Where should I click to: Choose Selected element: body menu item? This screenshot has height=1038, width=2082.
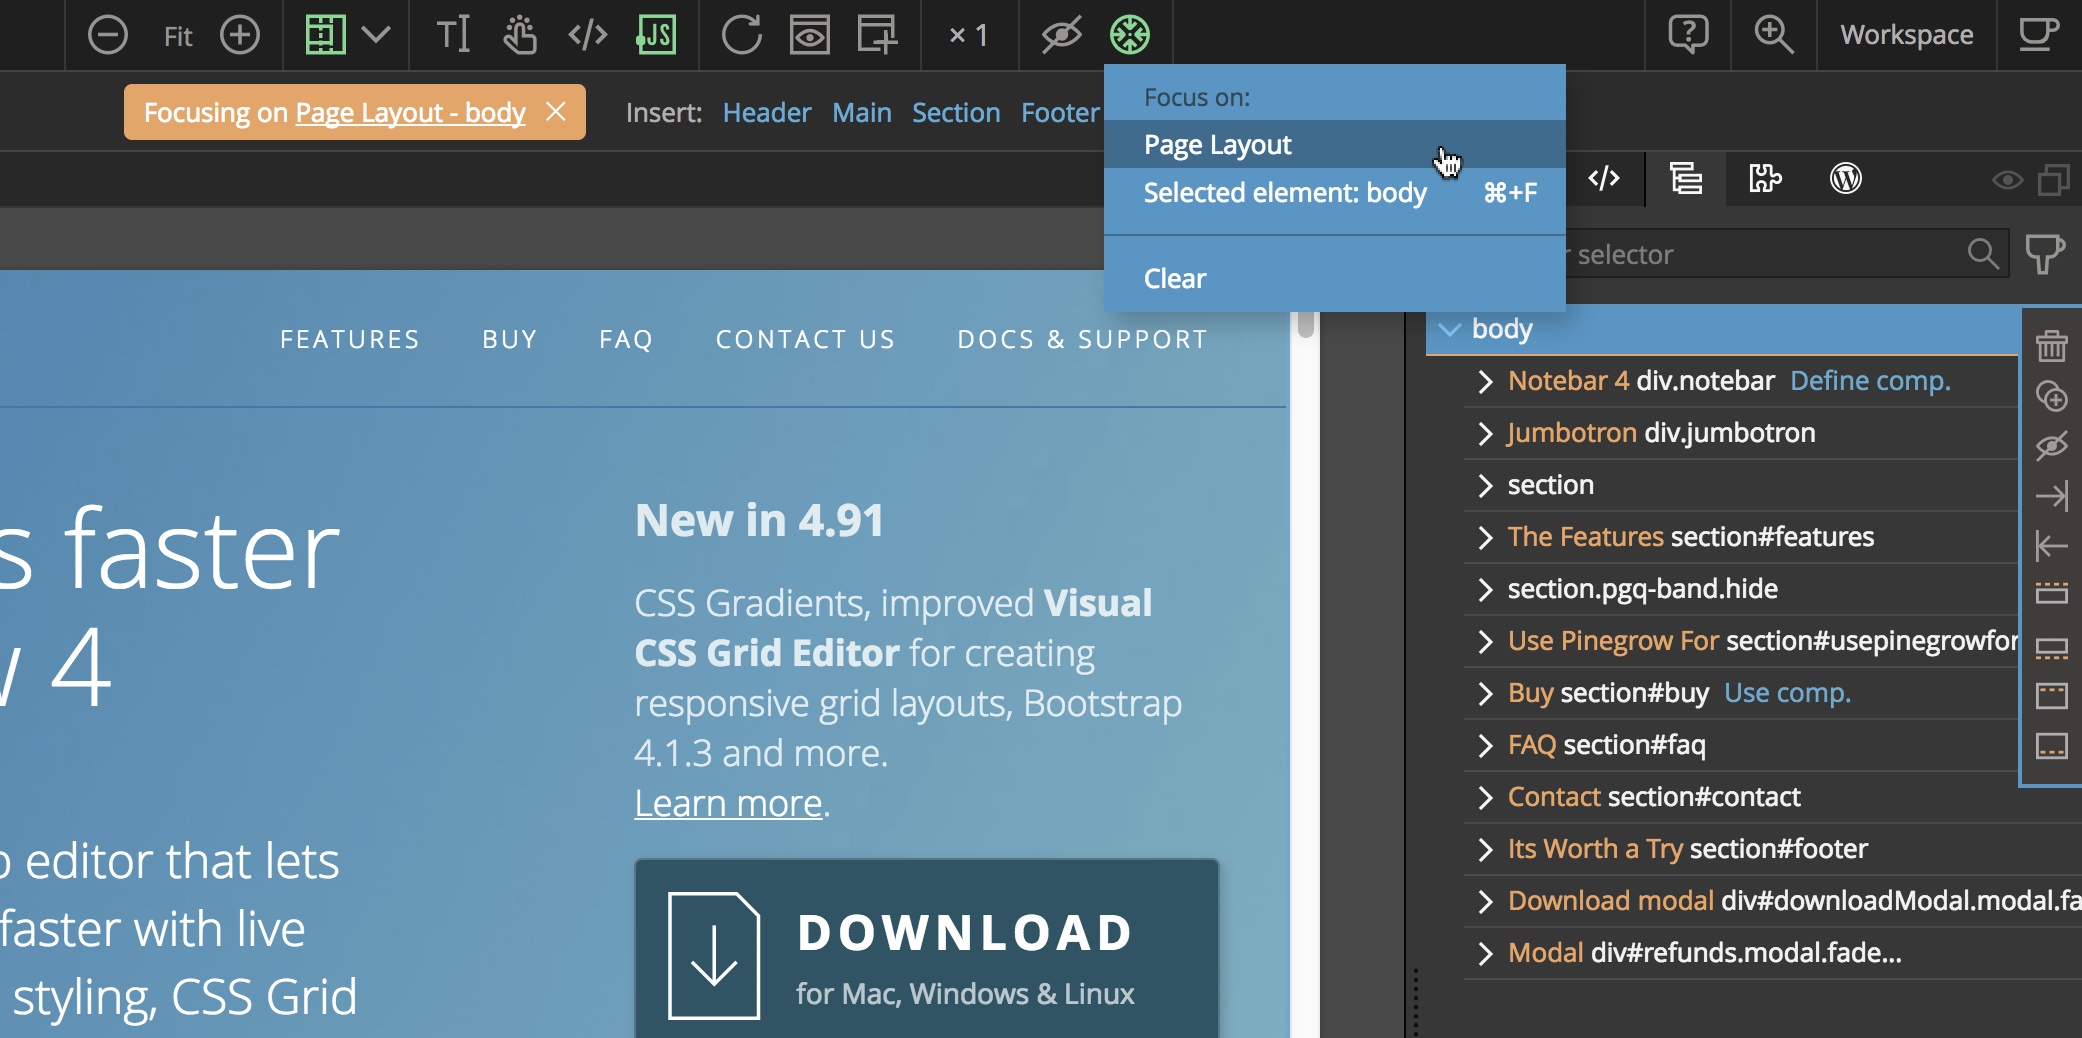pos(1335,193)
